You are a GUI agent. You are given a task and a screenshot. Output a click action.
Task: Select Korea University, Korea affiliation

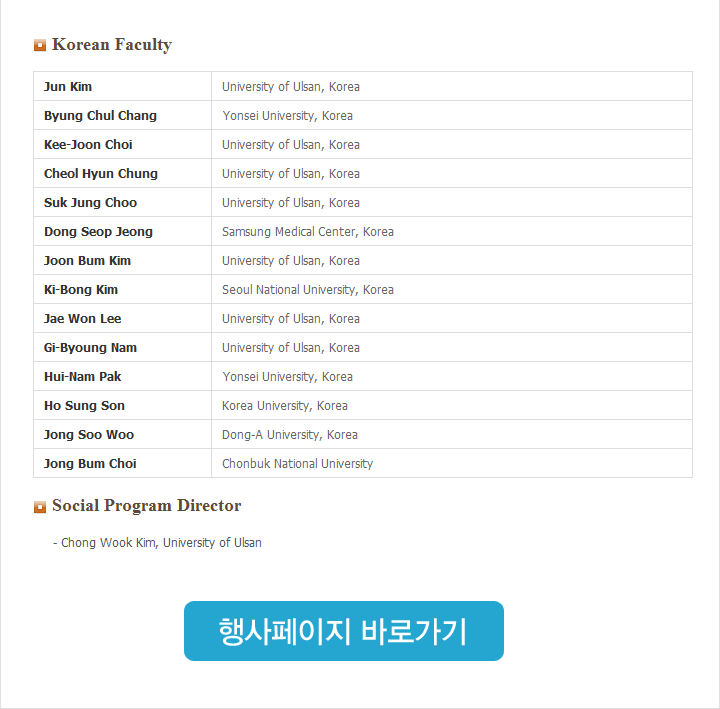pyautogui.click(x=285, y=405)
